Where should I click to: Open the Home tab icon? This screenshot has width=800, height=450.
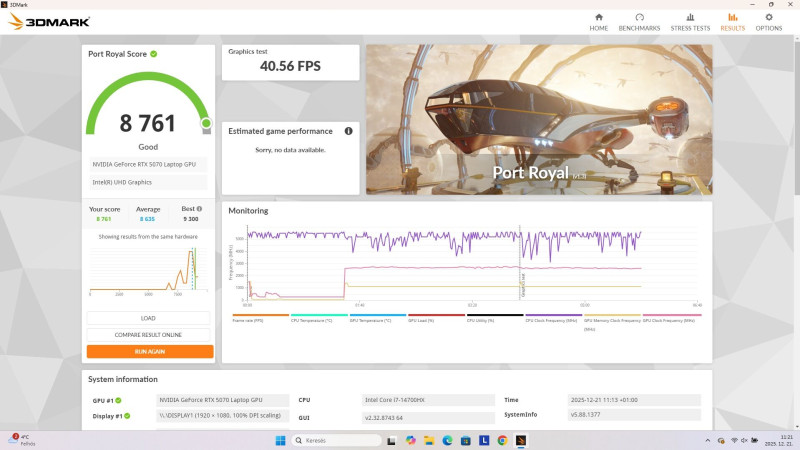click(598, 17)
